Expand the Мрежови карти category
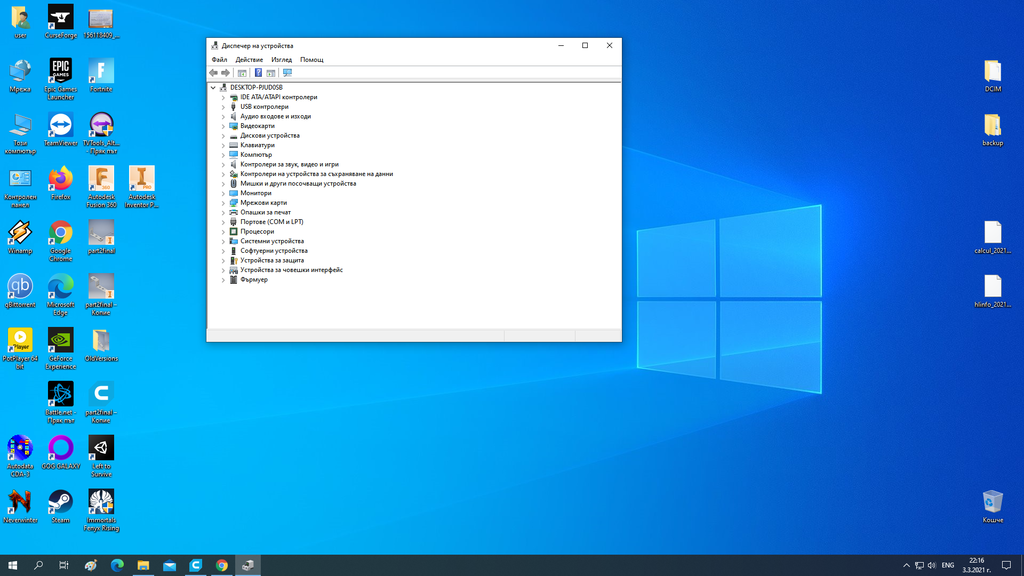This screenshot has width=1024, height=576. pyautogui.click(x=223, y=203)
